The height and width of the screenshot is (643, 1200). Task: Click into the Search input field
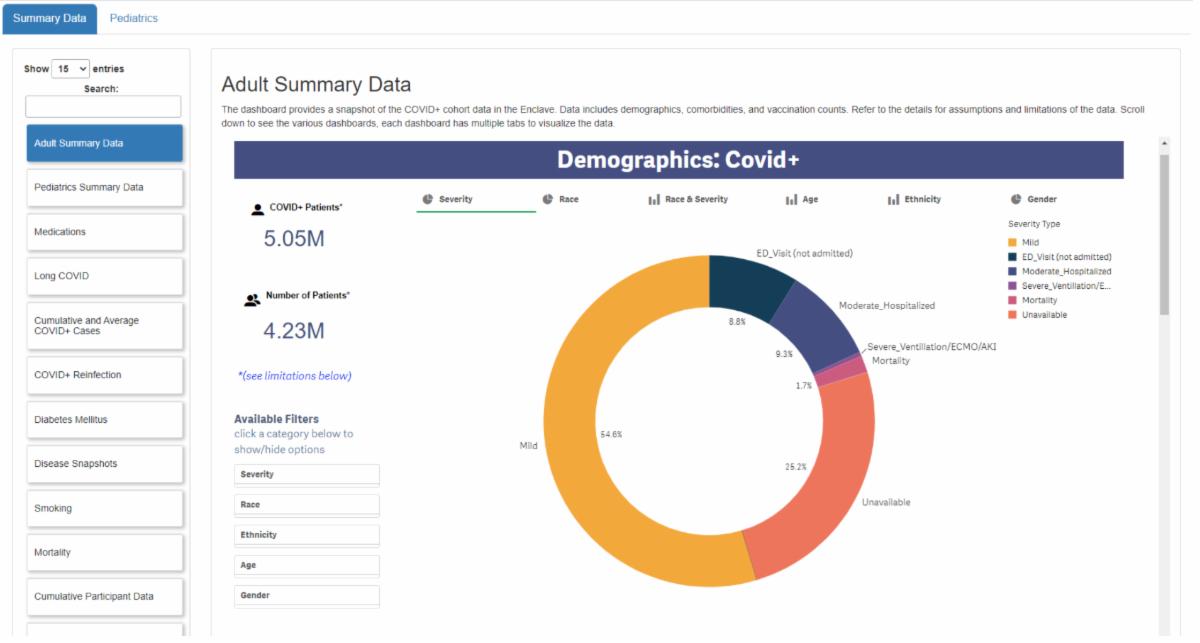click(x=103, y=106)
